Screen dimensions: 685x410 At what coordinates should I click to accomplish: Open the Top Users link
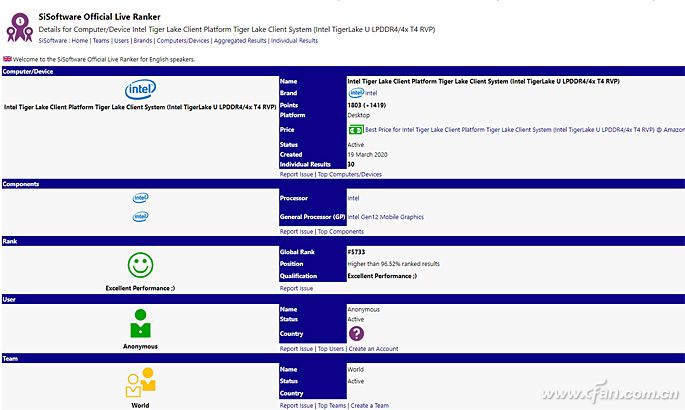point(332,349)
